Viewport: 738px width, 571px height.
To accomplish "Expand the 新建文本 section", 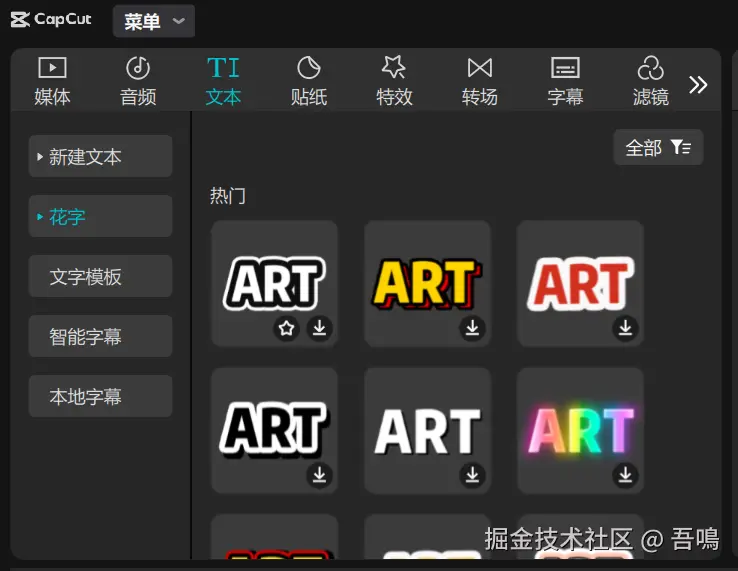I will (x=100, y=156).
